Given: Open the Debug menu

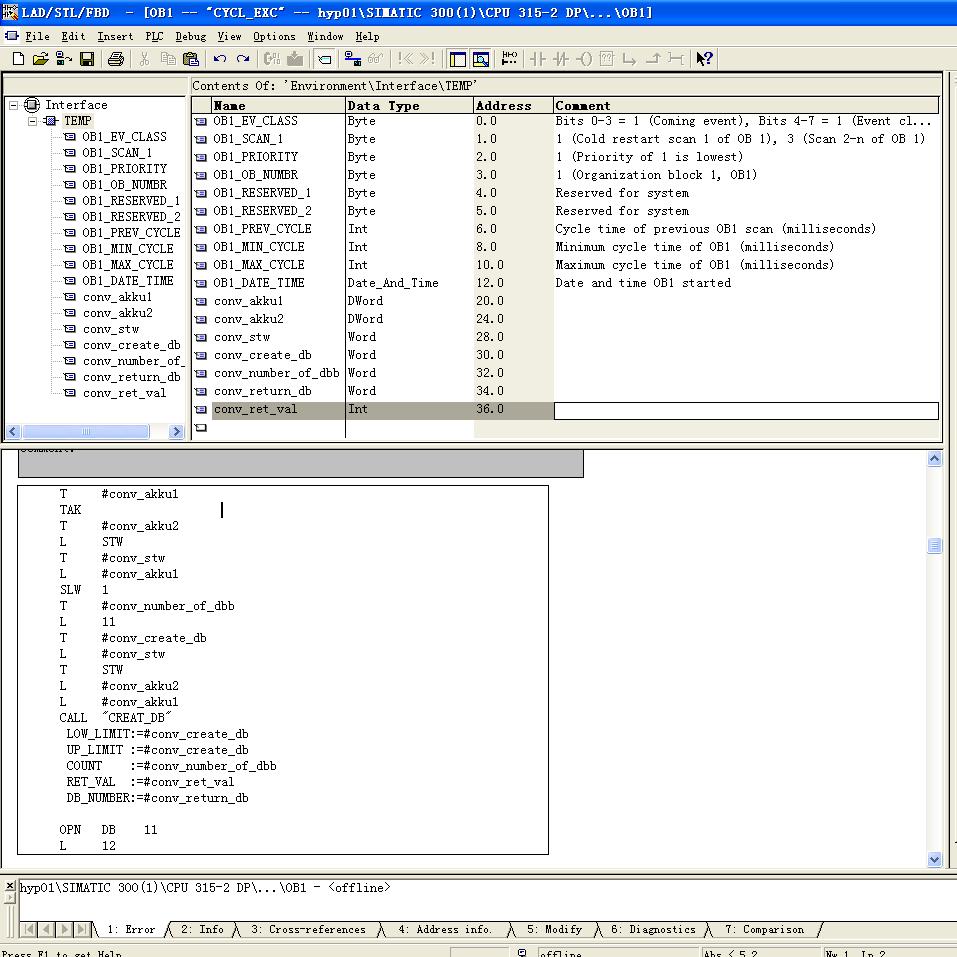Looking at the screenshot, I should pyautogui.click(x=190, y=36).
